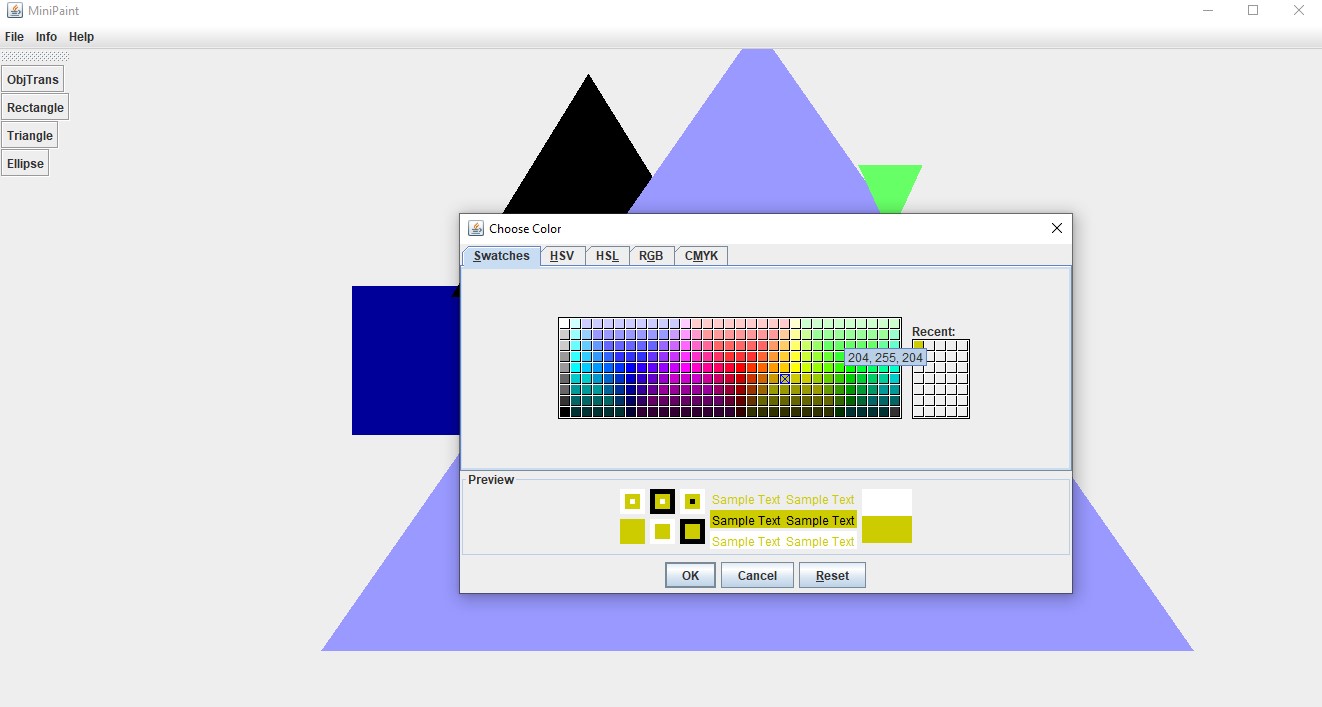Image resolution: width=1322 pixels, height=707 pixels.
Task: Select the Rectangle drawing tool
Action: 35,107
